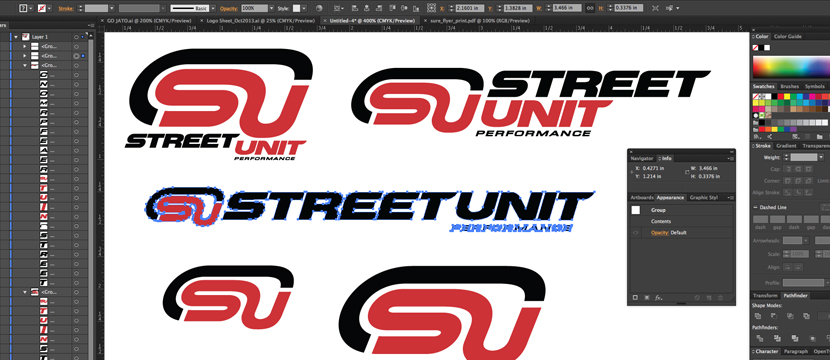The height and width of the screenshot is (360, 830).
Task: Select Contents row in Appearance panel
Action: click(x=681, y=222)
